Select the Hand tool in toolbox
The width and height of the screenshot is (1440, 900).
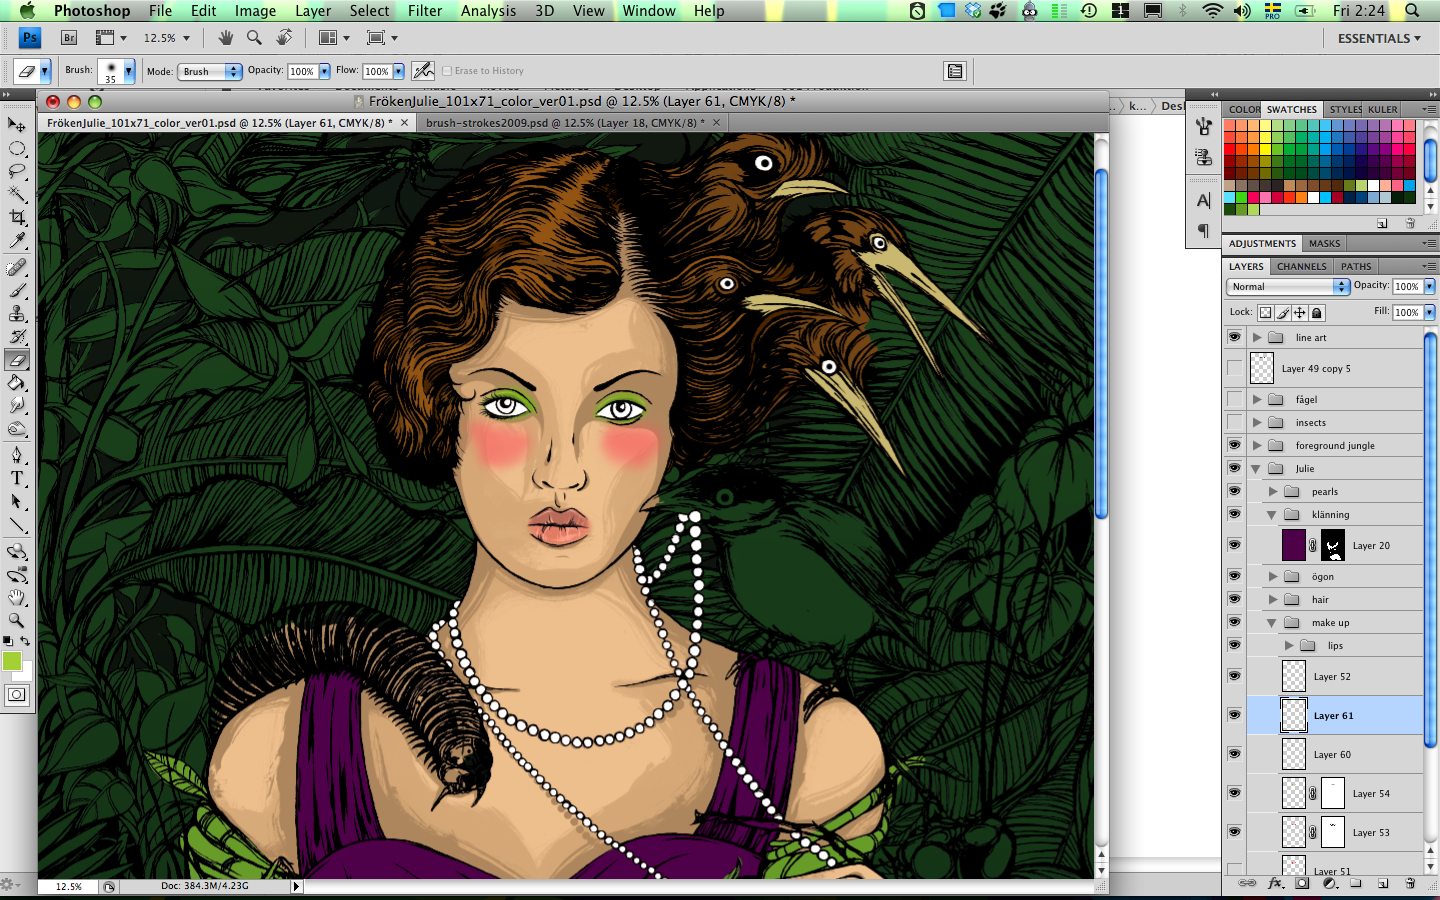pyautogui.click(x=17, y=597)
